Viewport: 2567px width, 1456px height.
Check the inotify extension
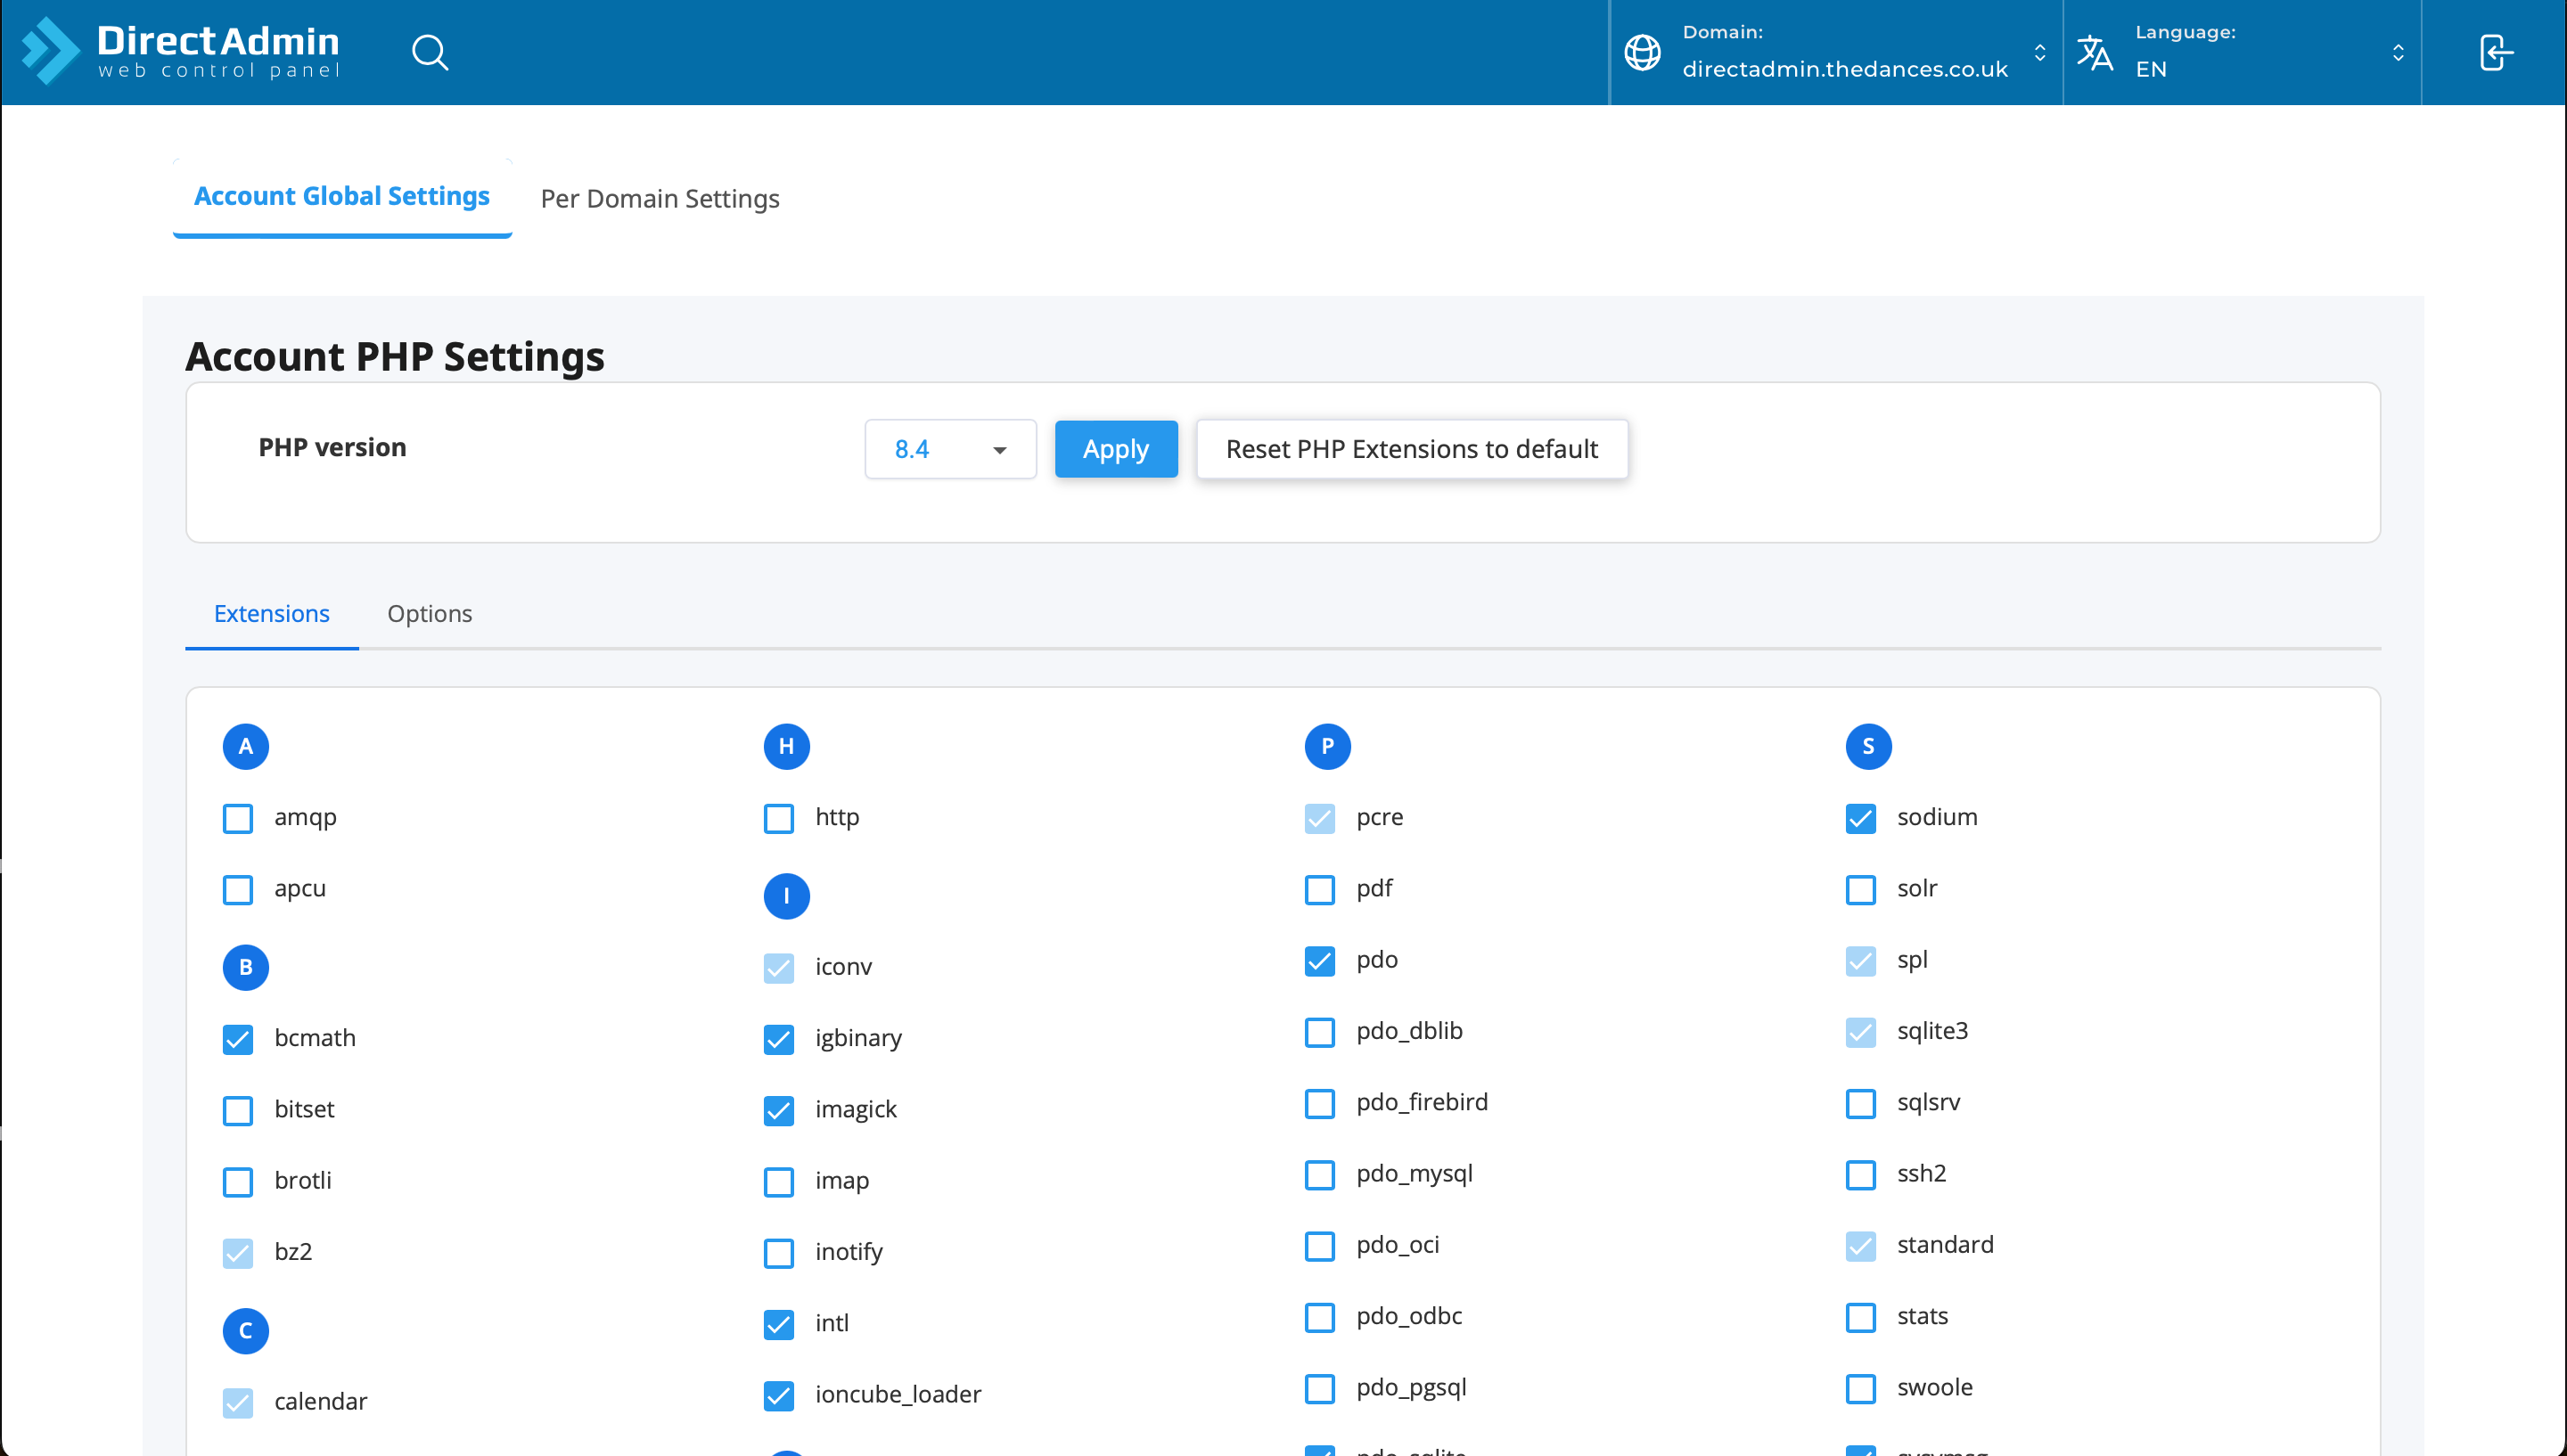(779, 1252)
